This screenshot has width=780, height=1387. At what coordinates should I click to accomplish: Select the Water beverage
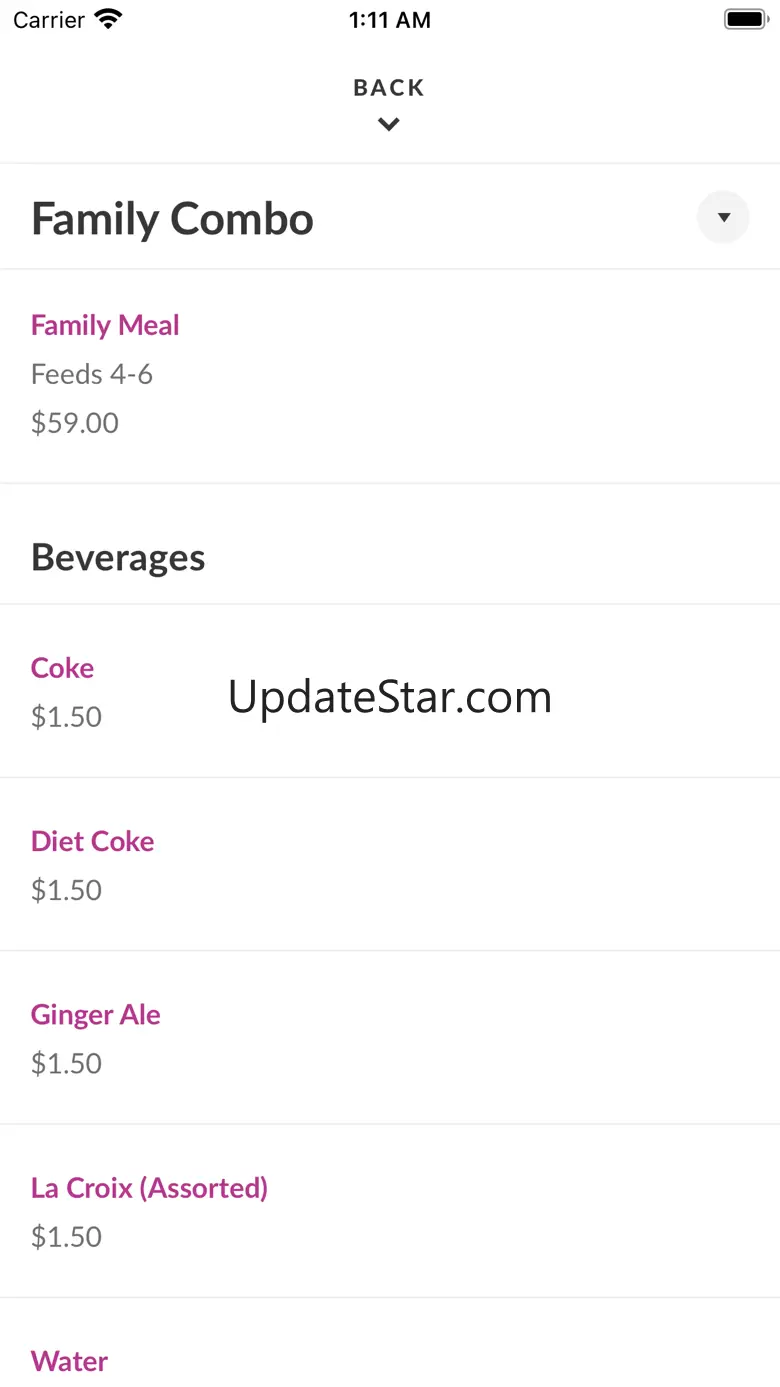pos(69,1361)
